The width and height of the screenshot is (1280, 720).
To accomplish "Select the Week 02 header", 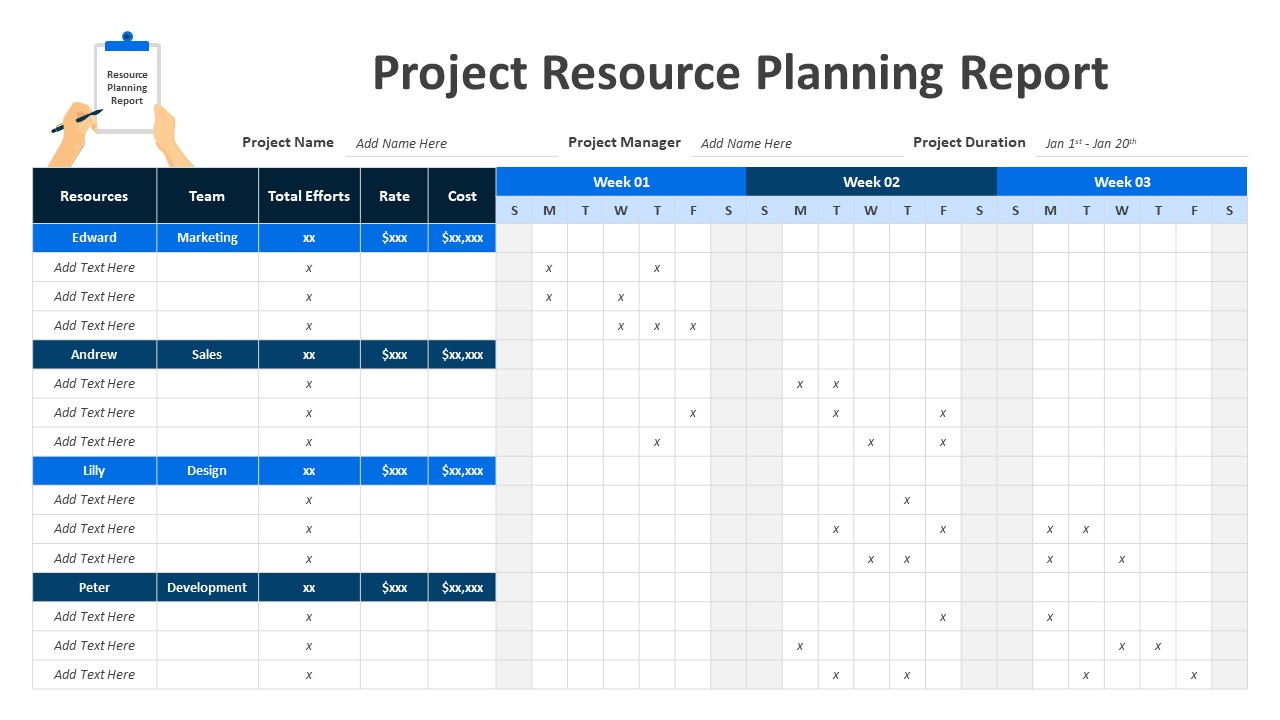I will click(x=871, y=182).
